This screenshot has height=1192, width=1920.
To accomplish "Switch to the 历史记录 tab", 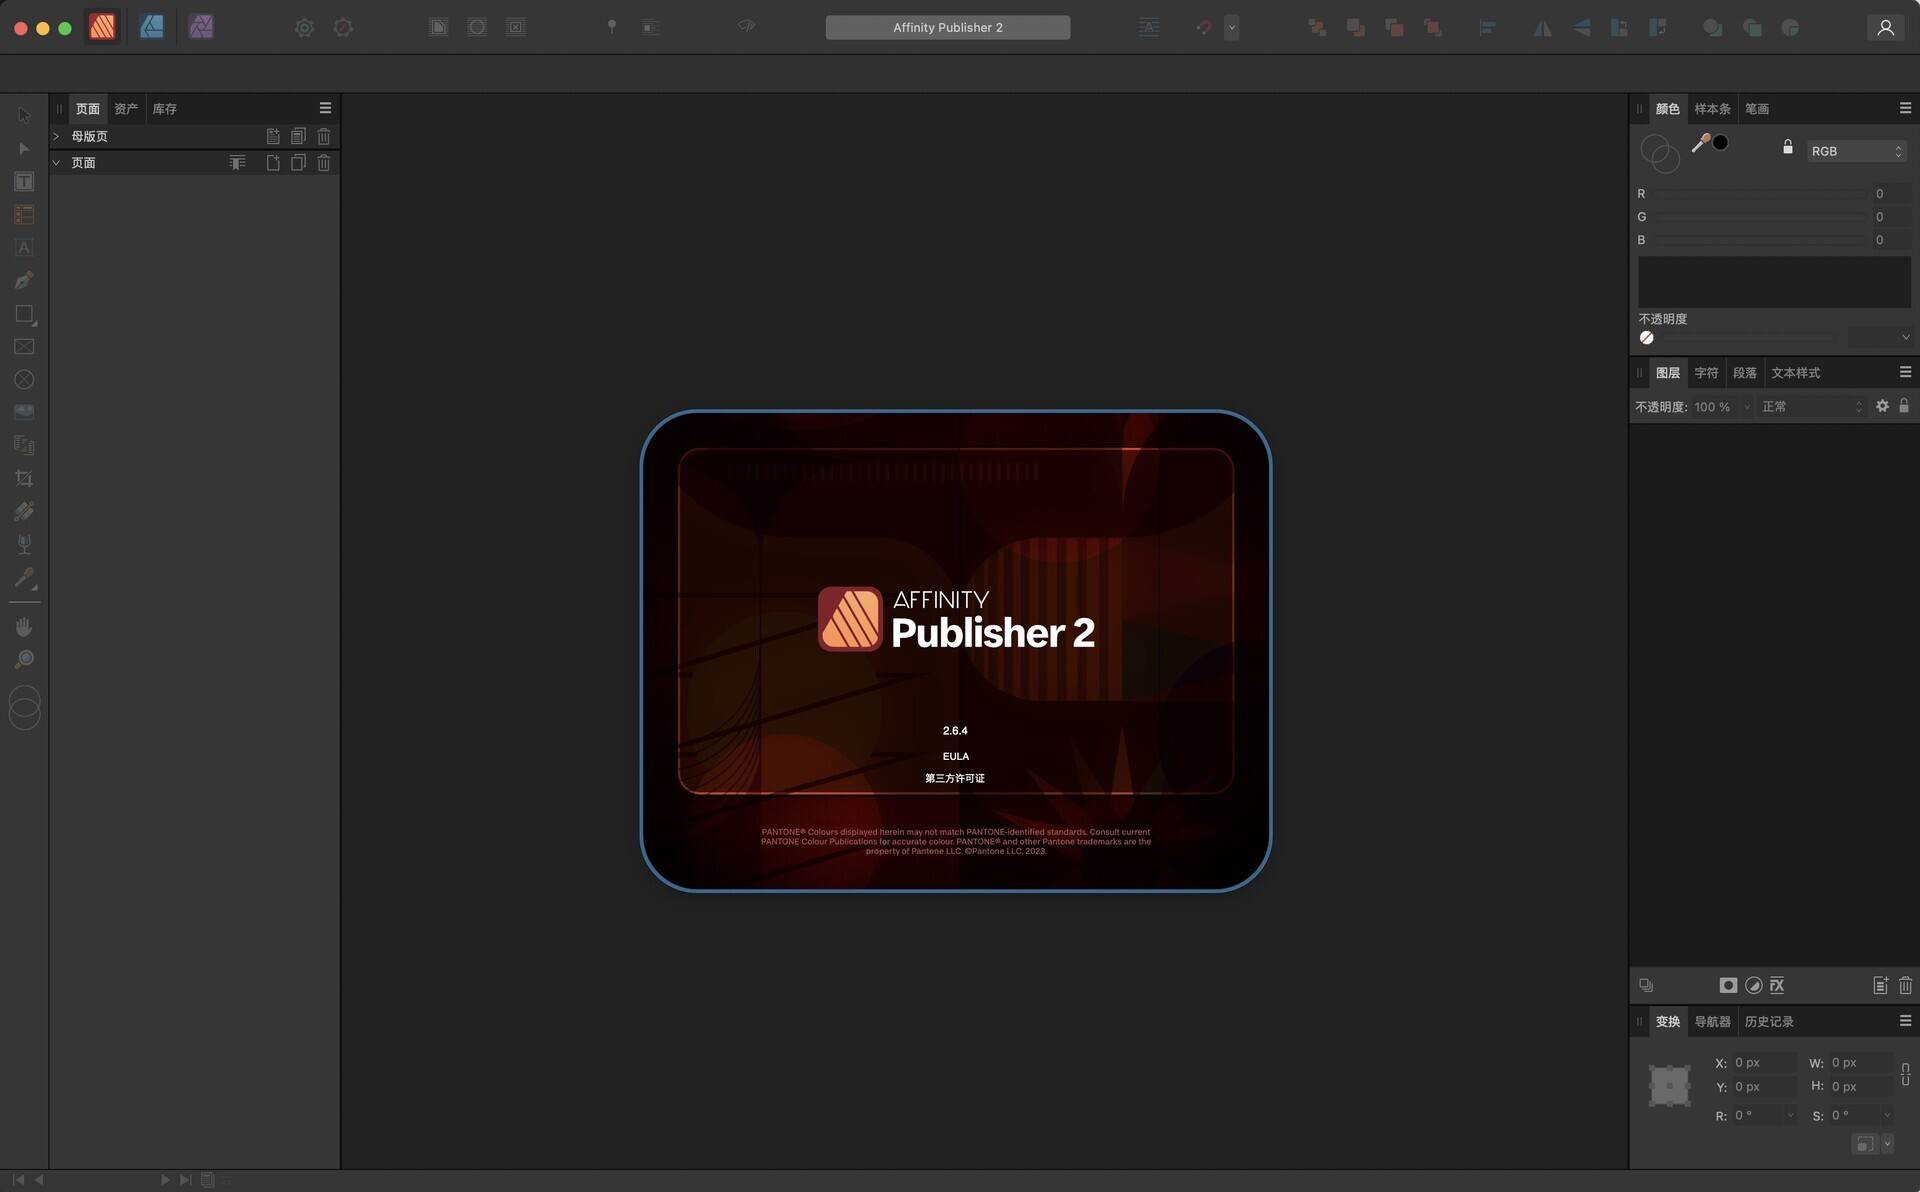I will click(x=1769, y=1022).
